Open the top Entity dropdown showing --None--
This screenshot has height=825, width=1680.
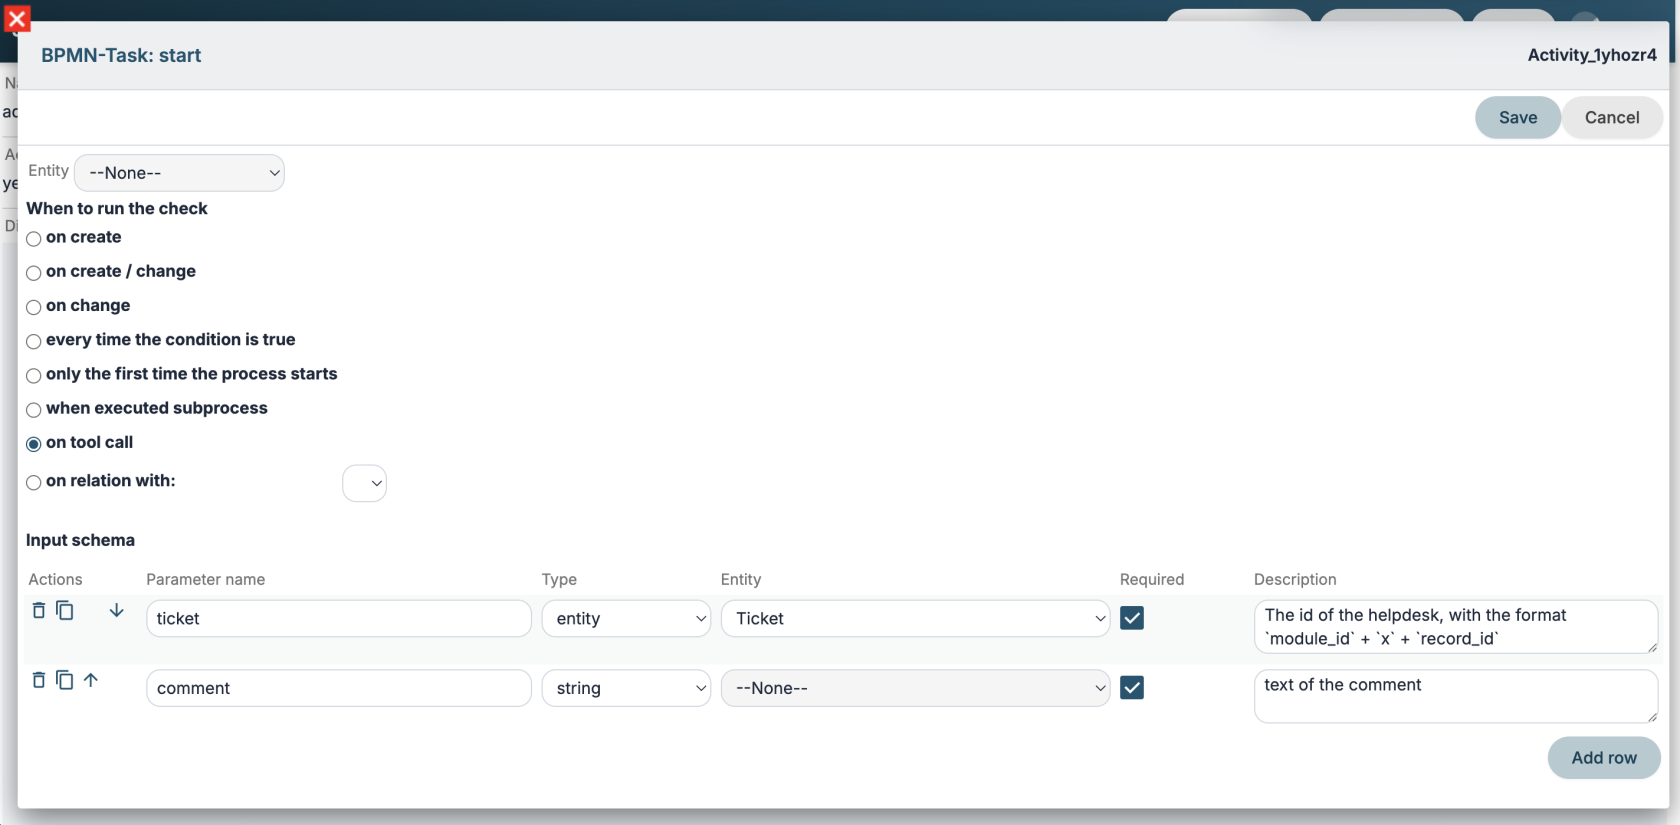180,173
